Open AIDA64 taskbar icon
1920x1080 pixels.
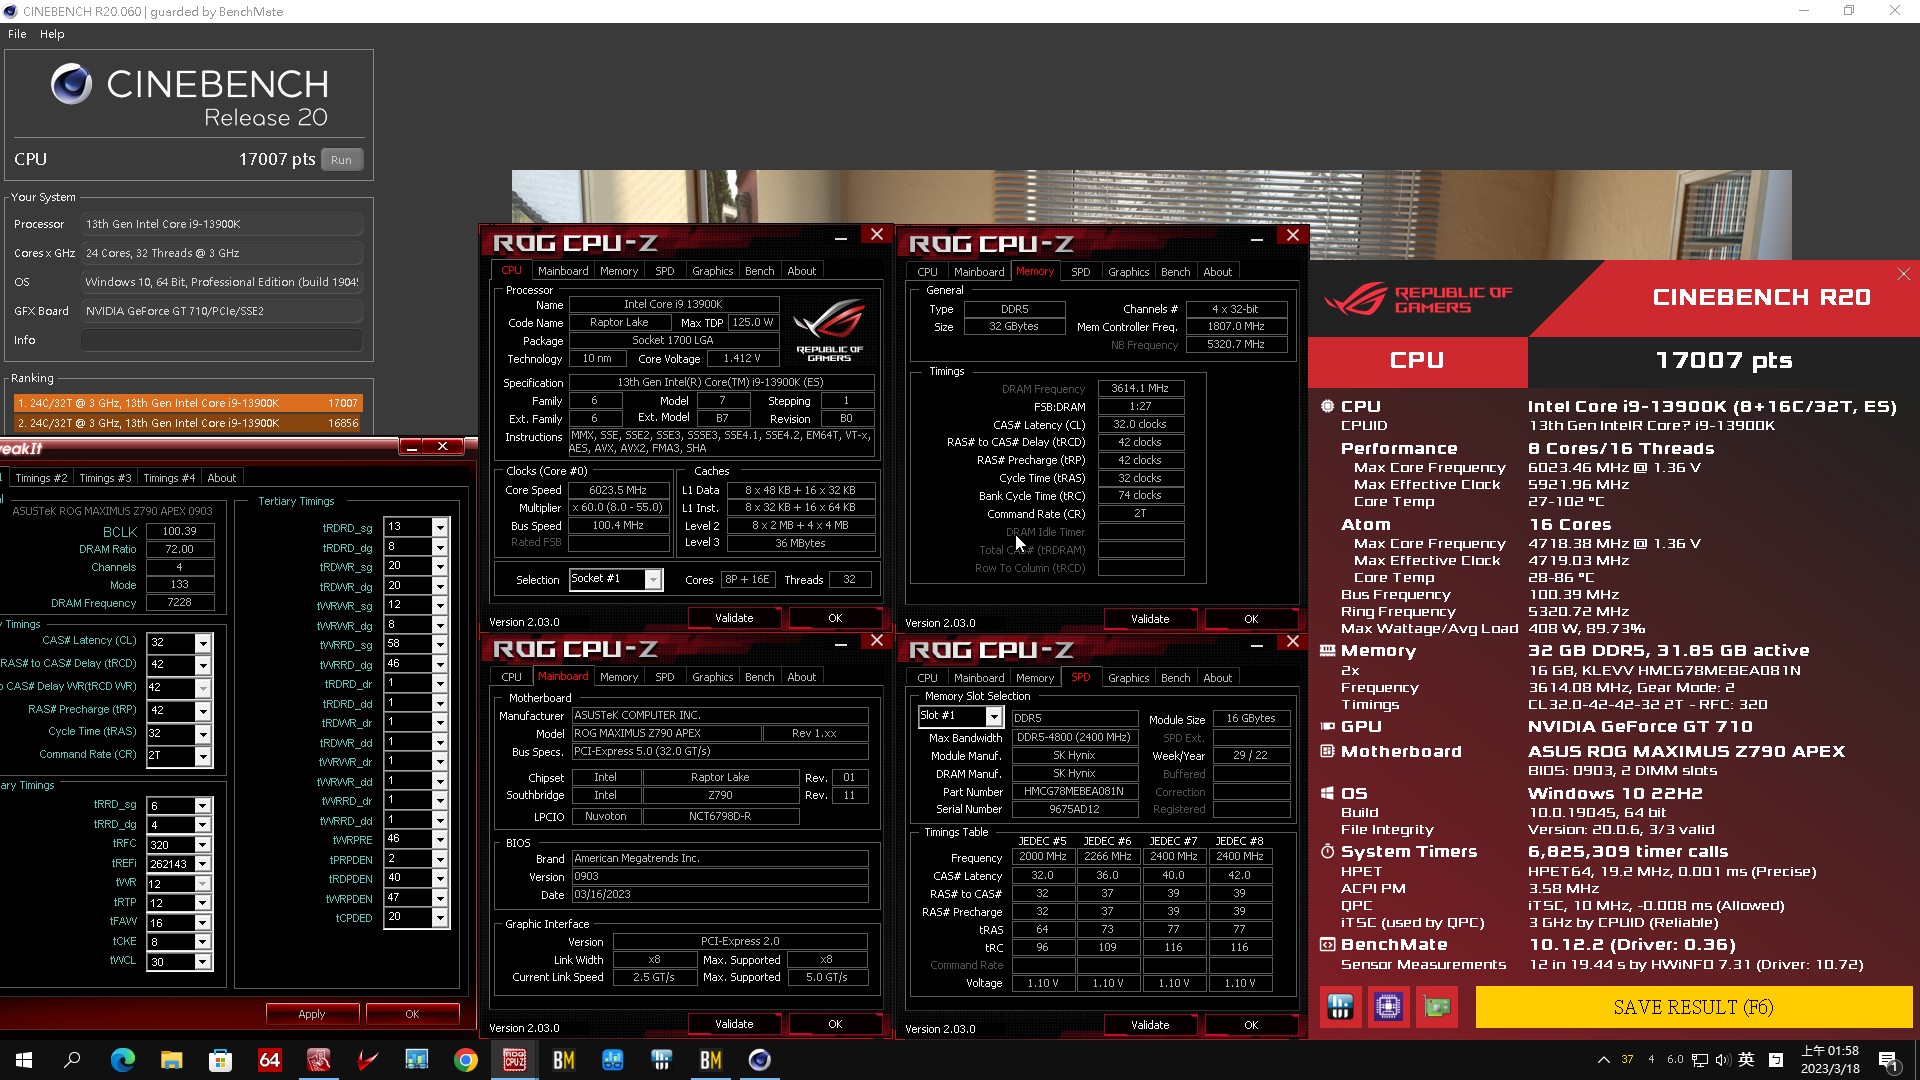tap(269, 1060)
